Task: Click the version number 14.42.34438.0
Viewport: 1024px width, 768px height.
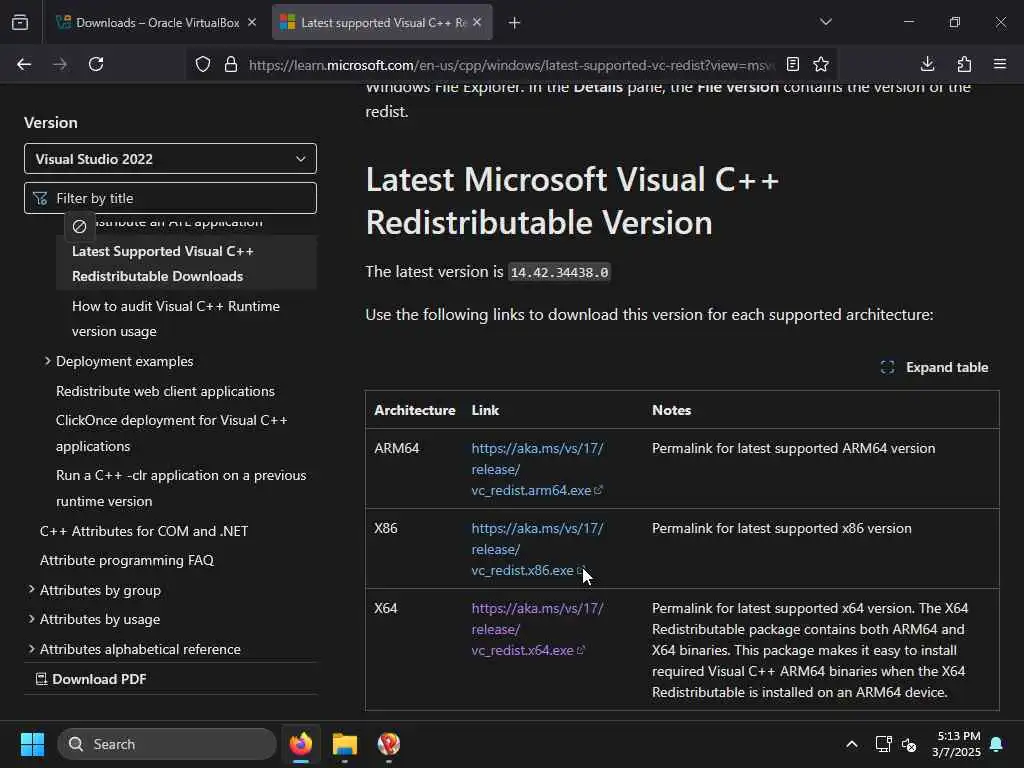Action: (559, 272)
